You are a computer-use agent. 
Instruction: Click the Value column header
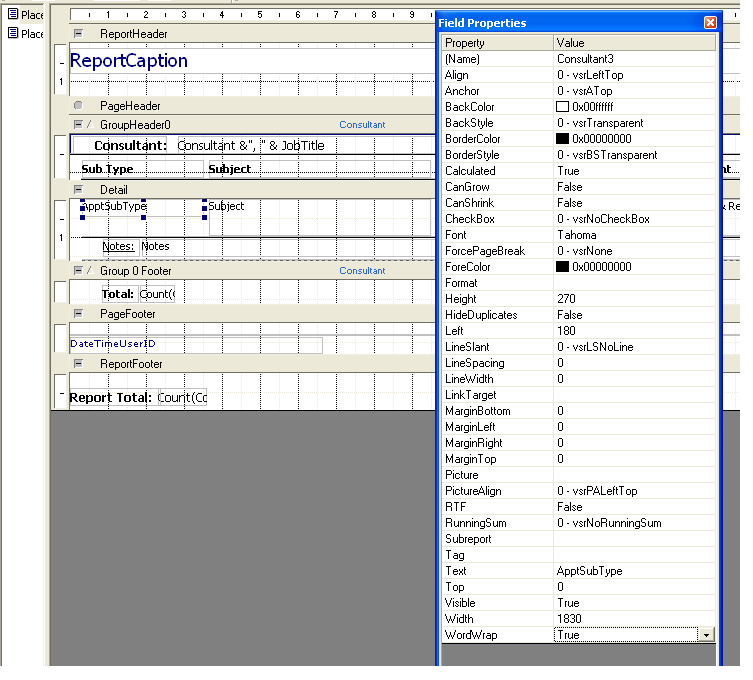(x=634, y=43)
